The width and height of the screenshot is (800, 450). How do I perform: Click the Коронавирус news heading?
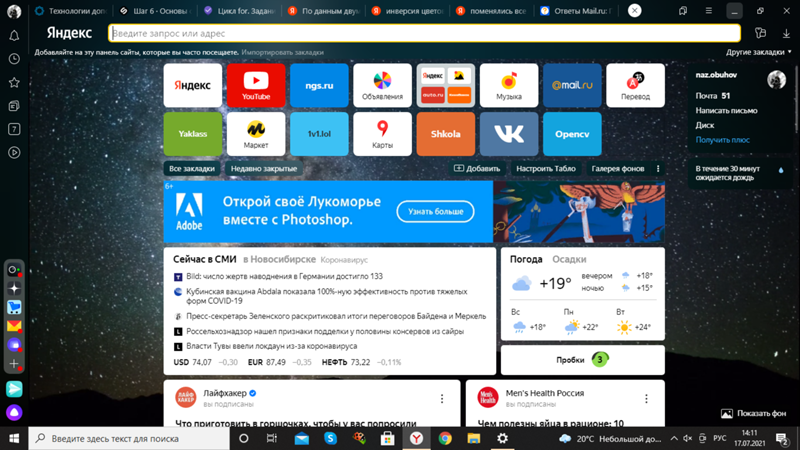344,260
